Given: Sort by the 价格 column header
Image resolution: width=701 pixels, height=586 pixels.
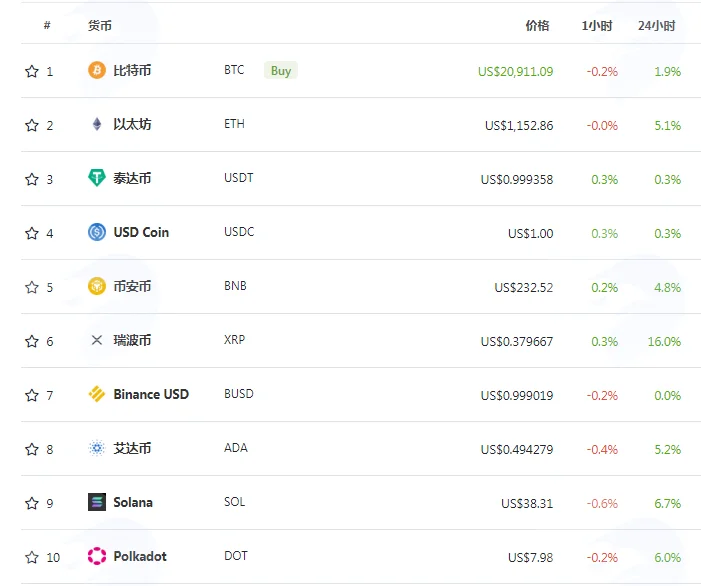Looking at the screenshot, I should point(537,25).
